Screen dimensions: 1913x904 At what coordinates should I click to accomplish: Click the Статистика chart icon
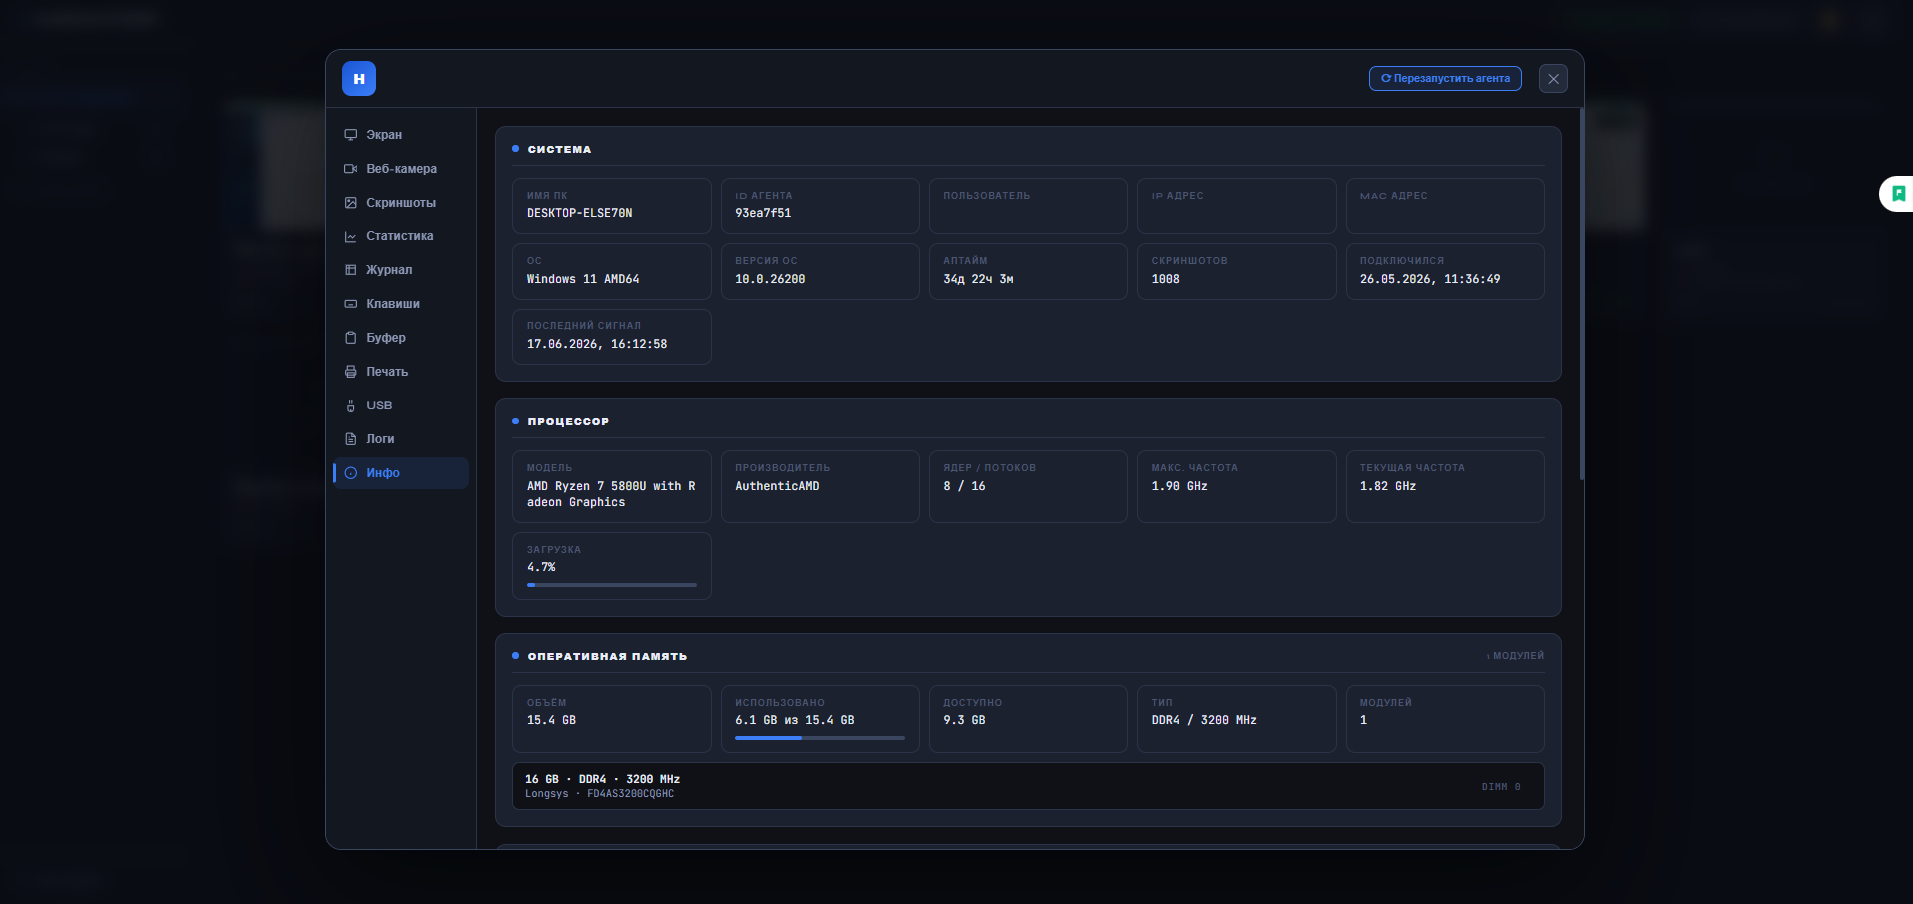click(351, 236)
